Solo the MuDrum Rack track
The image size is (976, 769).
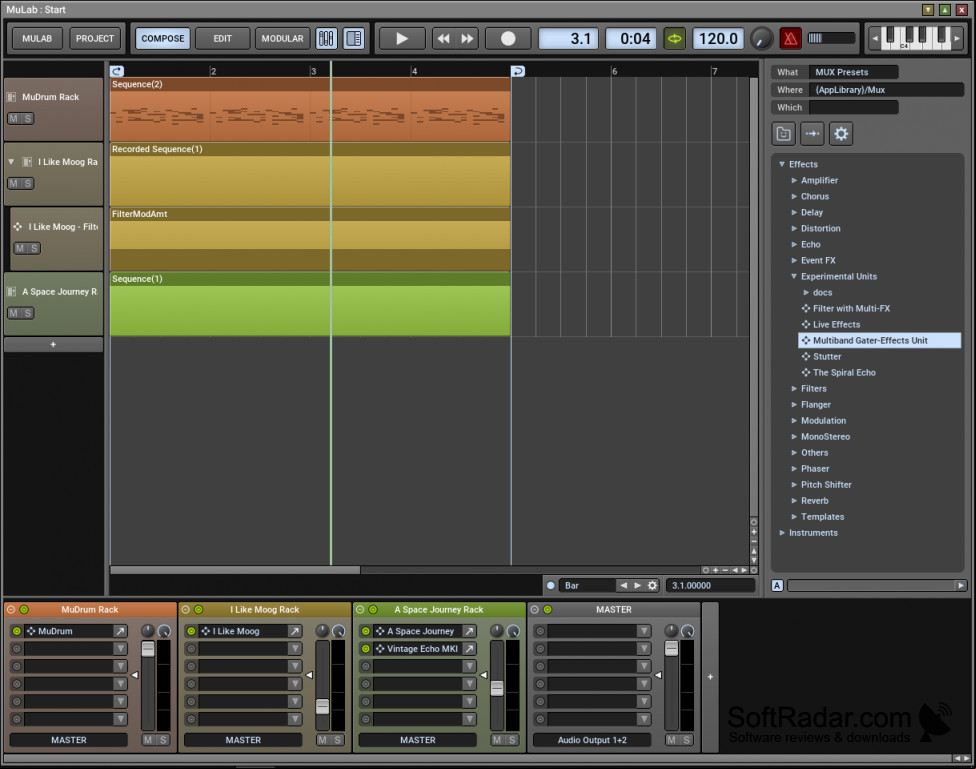point(27,118)
